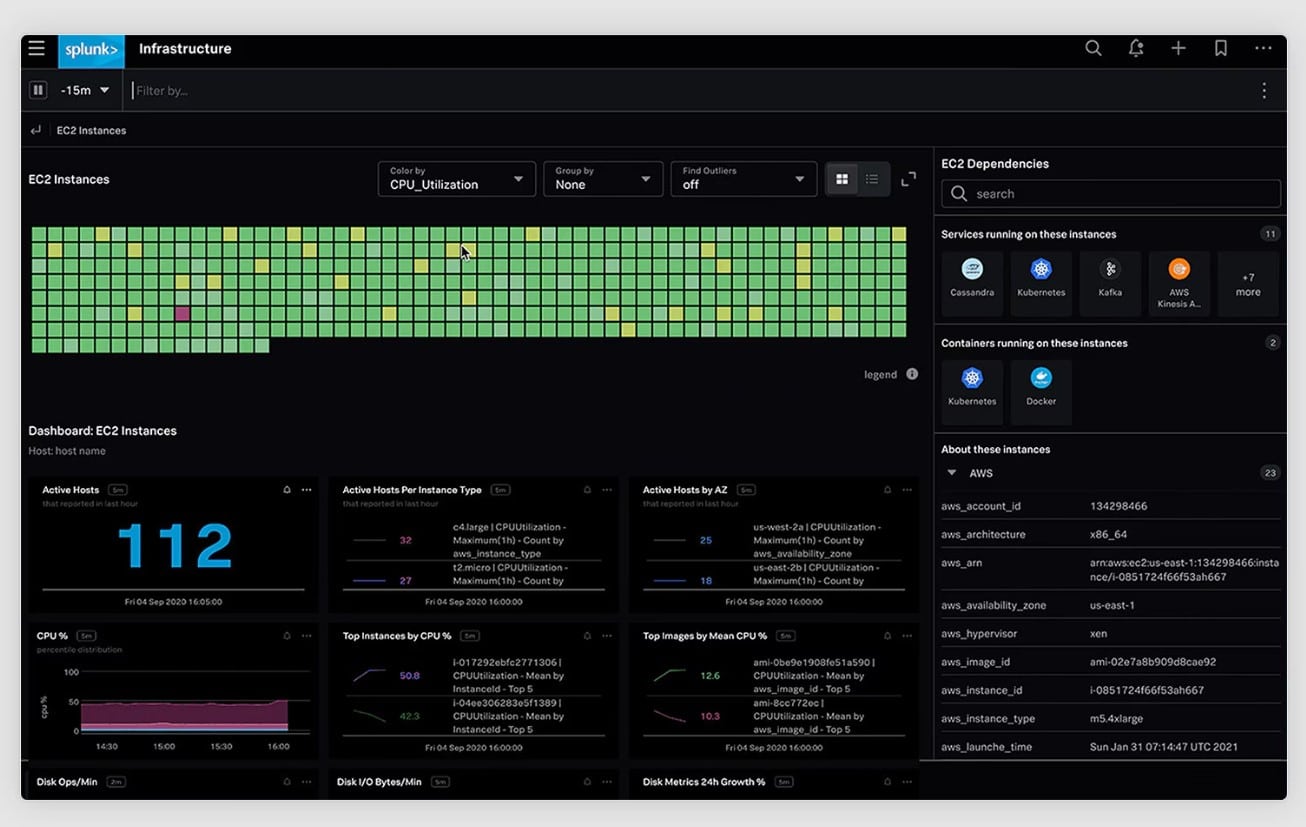This screenshot has width=1306, height=827.
Task: Go back using the breadcrumb arrow
Action: point(36,130)
